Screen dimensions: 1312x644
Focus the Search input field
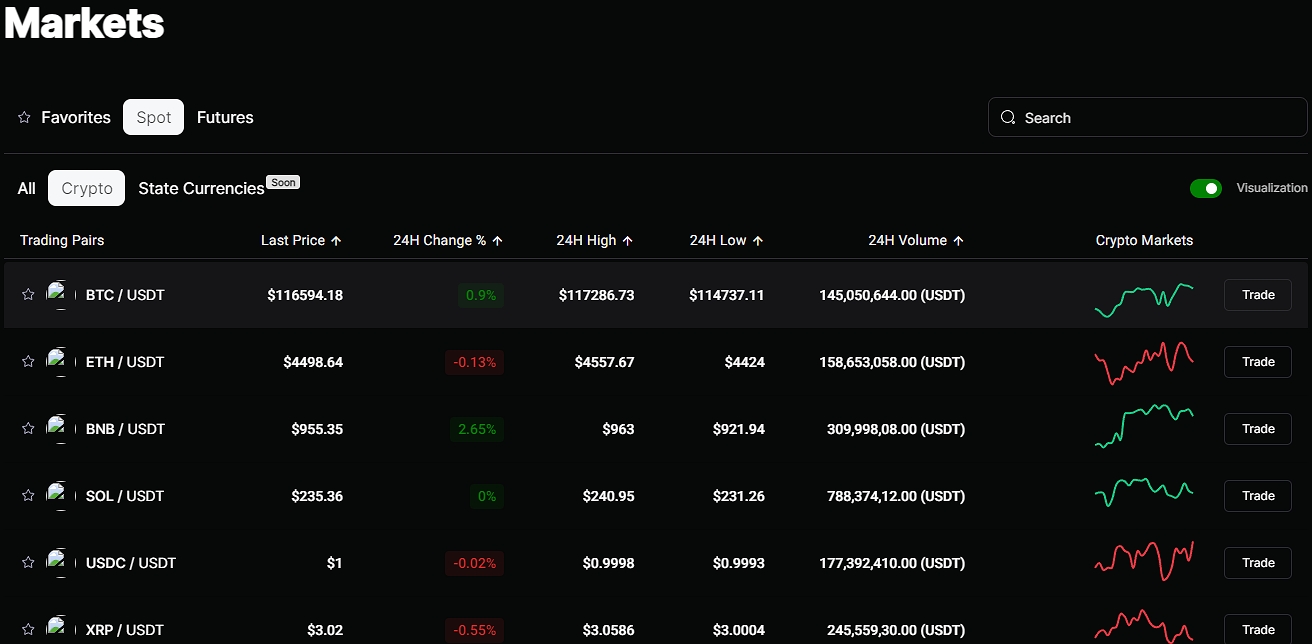pos(1147,117)
